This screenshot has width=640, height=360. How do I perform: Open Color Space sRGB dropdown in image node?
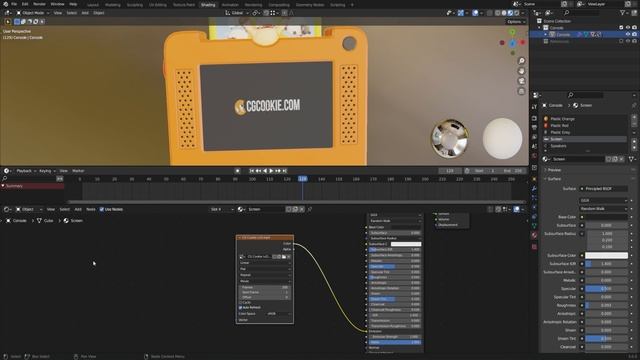(279, 314)
